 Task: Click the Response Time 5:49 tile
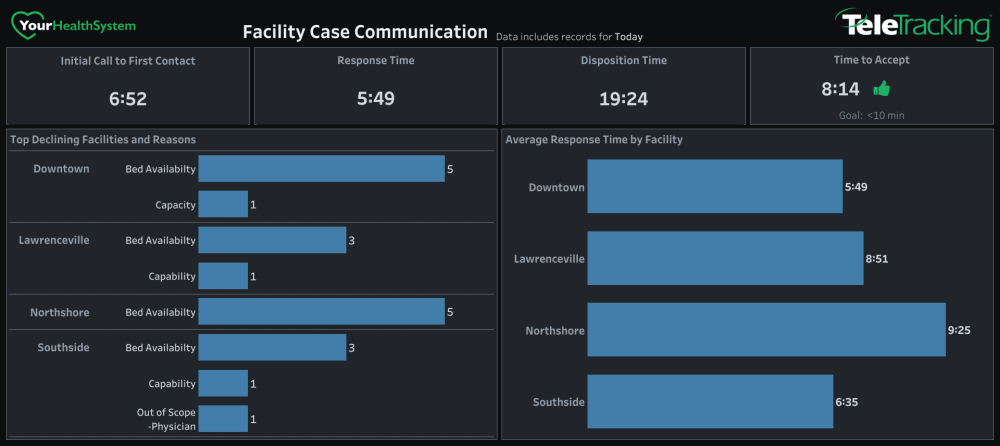point(376,85)
